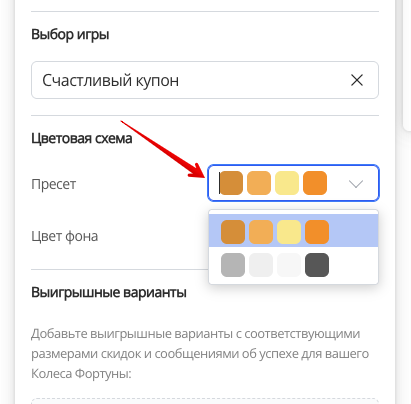Pick near-white third swatch in gray row
Image resolution: width=411 pixels, height=404 pixels.
[x=289, y=265]
